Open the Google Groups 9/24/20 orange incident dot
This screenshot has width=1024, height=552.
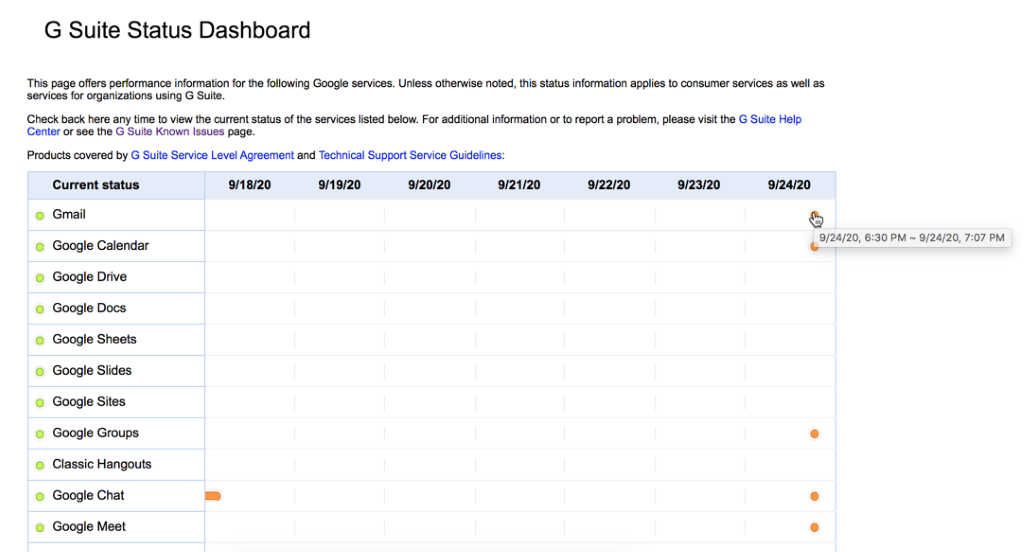coord(814,434)
